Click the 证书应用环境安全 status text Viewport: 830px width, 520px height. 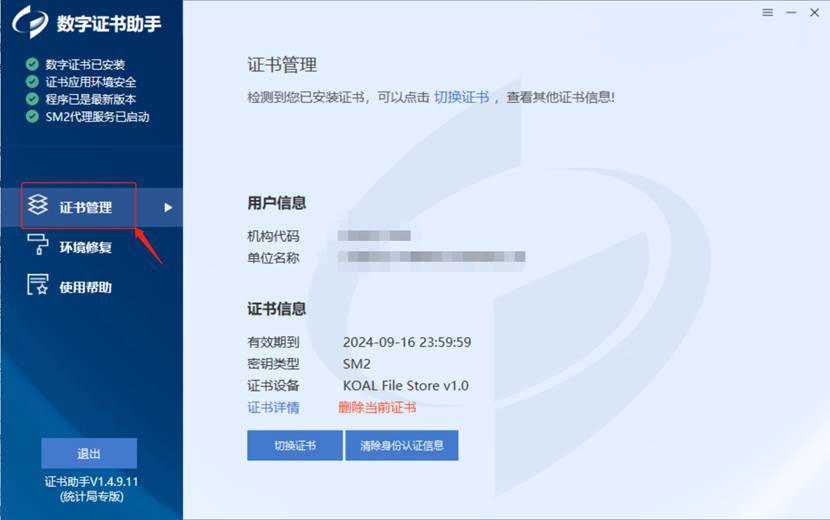tap(91, 82)
